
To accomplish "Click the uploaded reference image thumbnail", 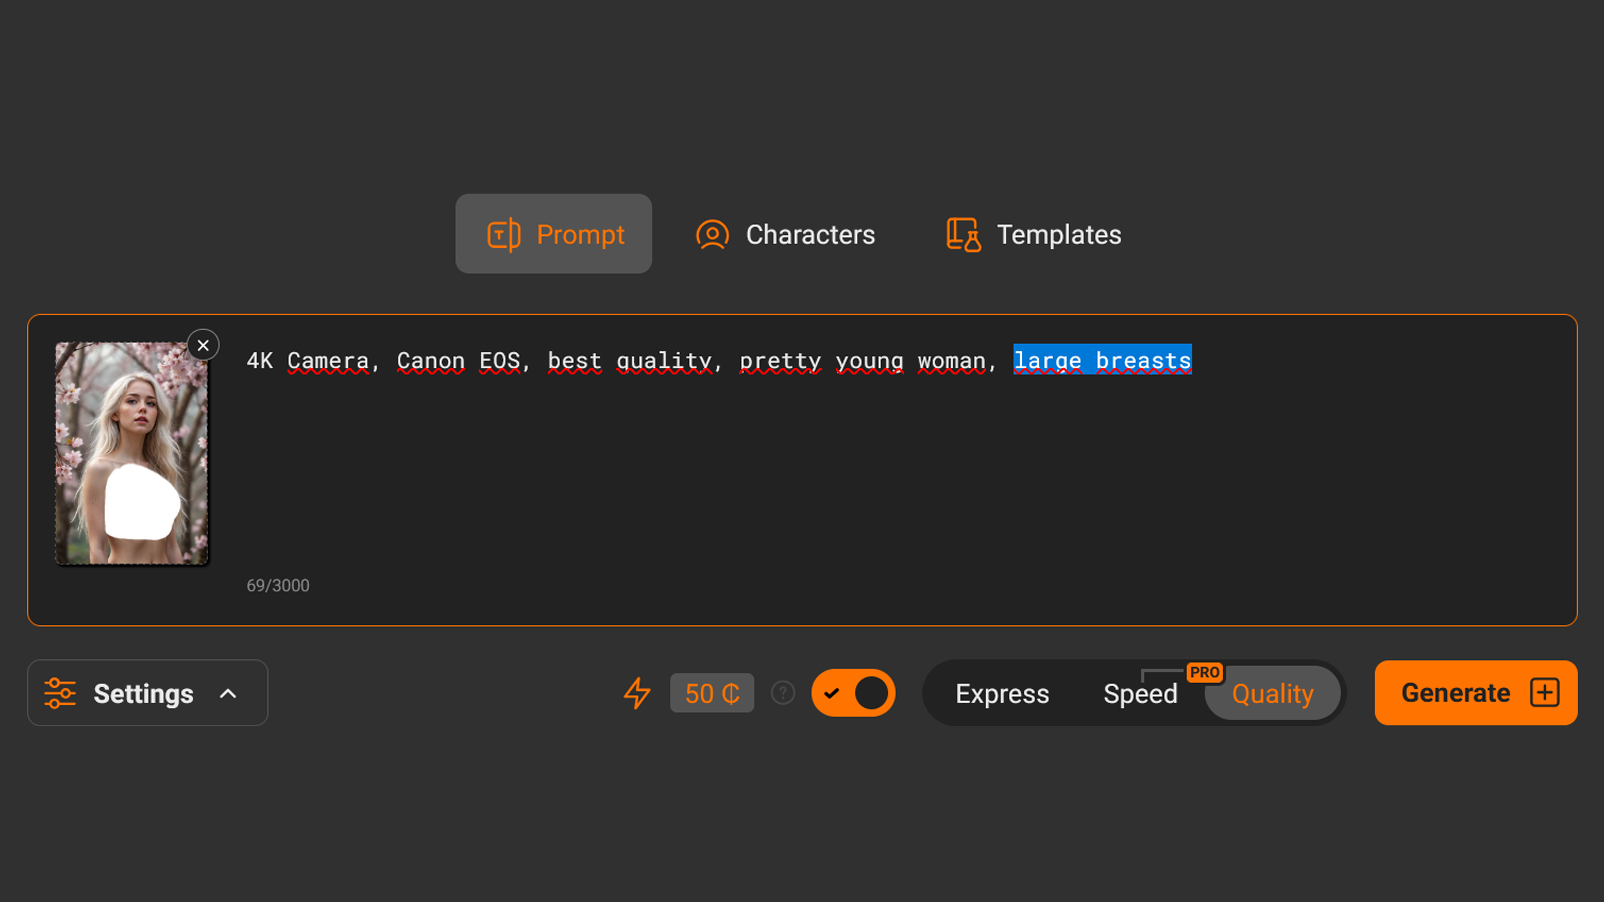I will (131, 455).
